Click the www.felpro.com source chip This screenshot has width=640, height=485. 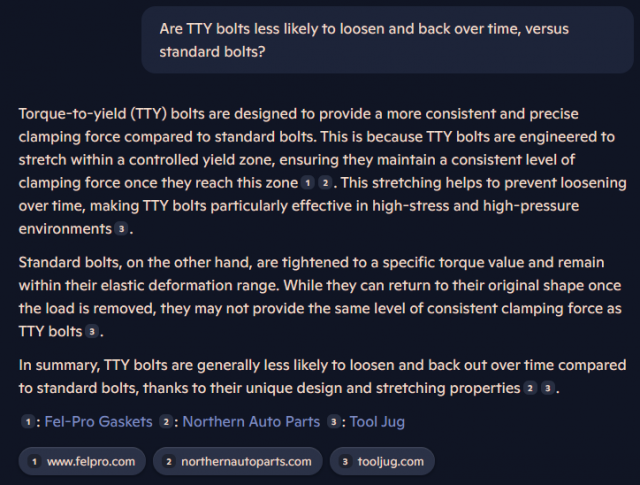tap(82, 461)
